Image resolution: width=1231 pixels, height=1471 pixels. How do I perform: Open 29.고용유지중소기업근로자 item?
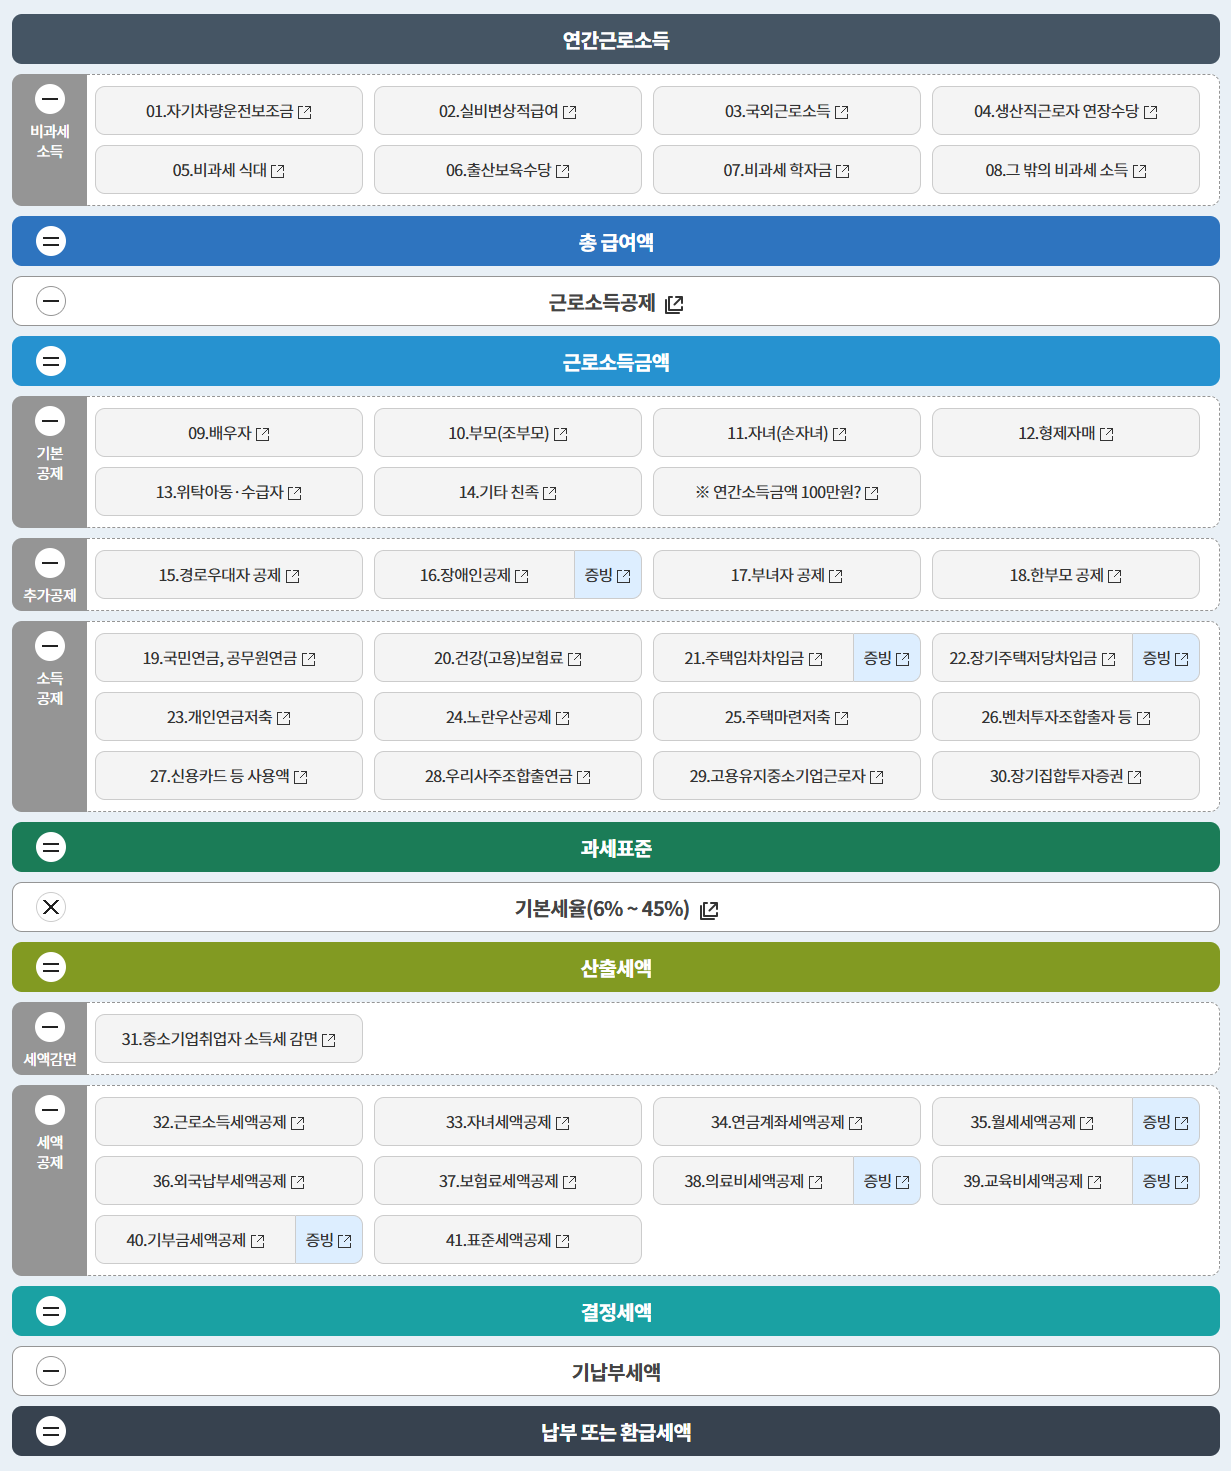787,776
